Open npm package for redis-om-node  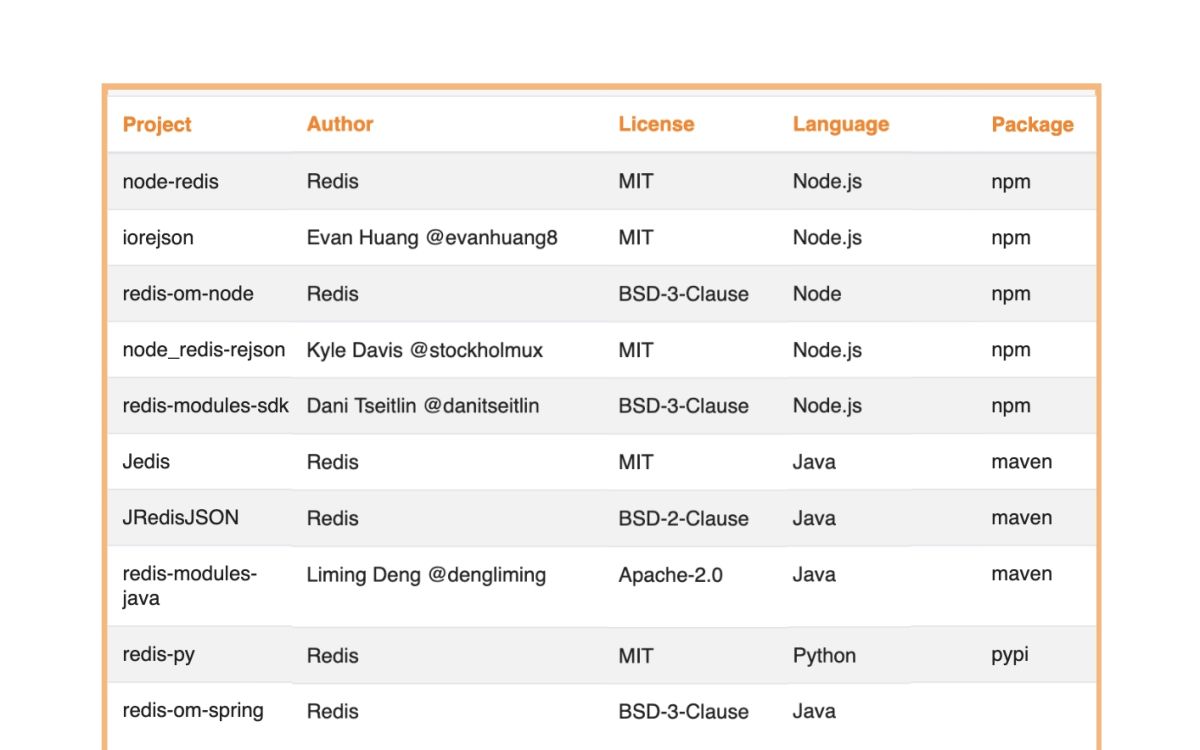pos(1011,295)
